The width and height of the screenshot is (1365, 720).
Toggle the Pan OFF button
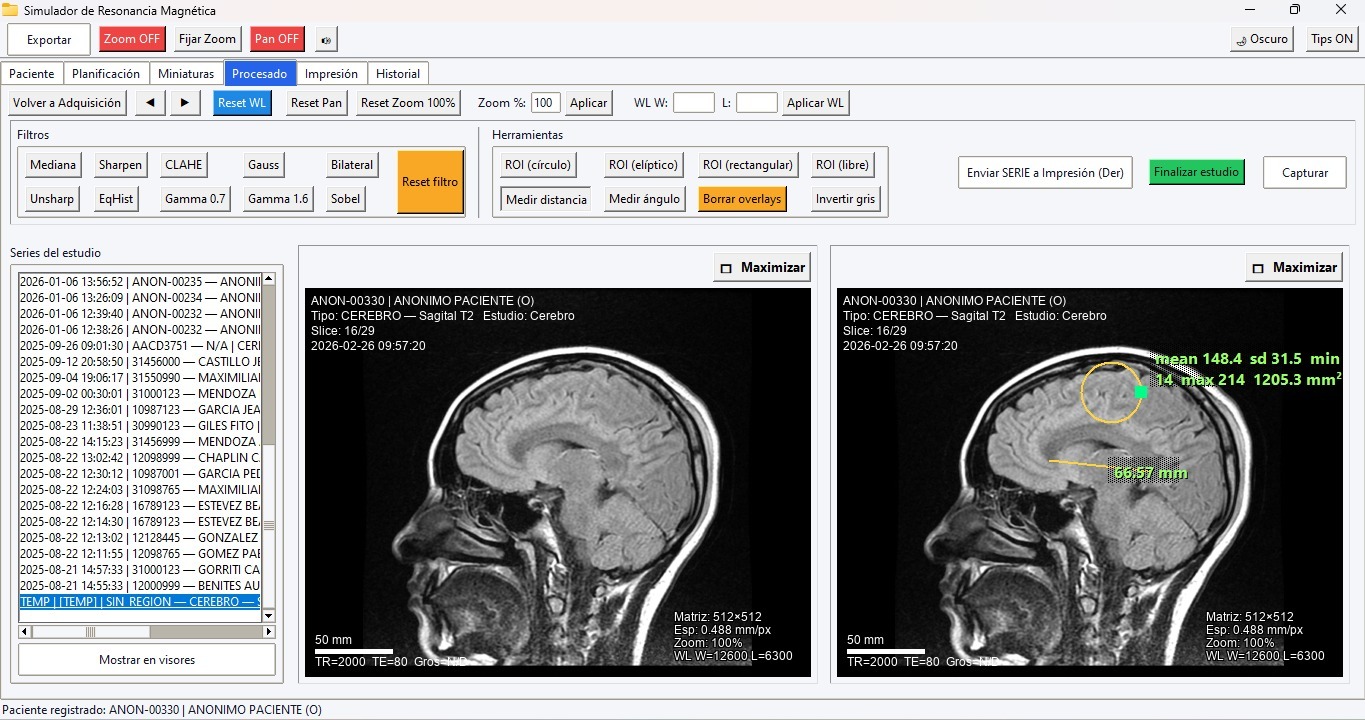(277, 39)
